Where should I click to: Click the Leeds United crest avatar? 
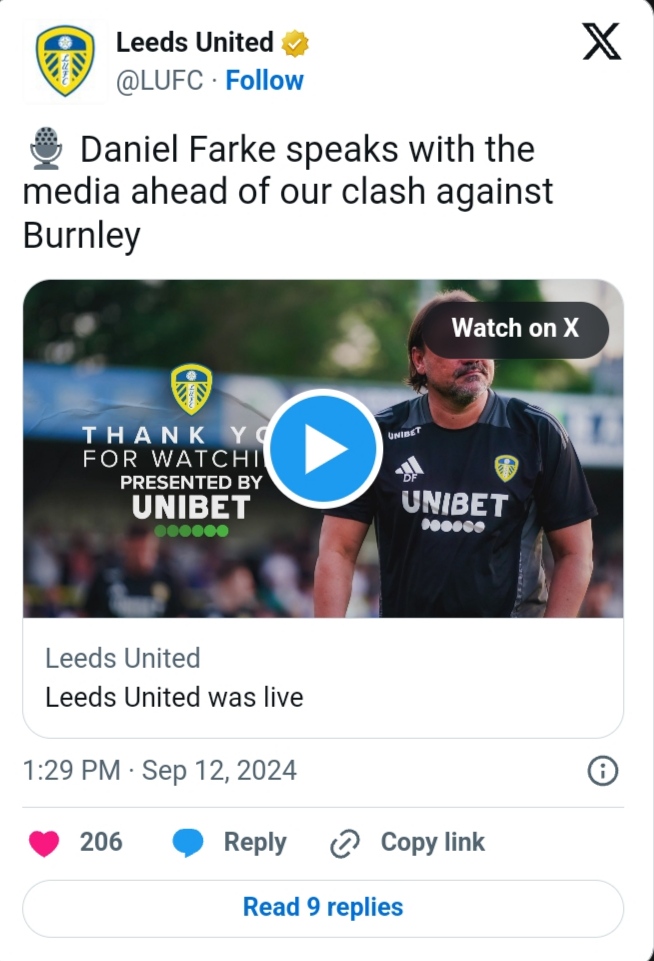[65, 61]
